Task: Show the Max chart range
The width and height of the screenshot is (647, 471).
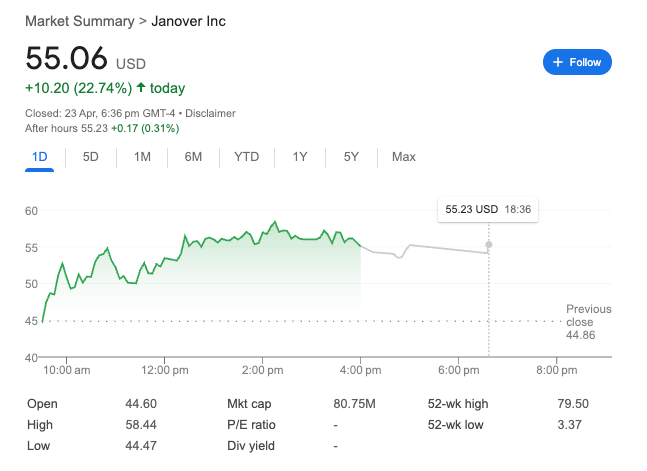Action: pos(404,157)
